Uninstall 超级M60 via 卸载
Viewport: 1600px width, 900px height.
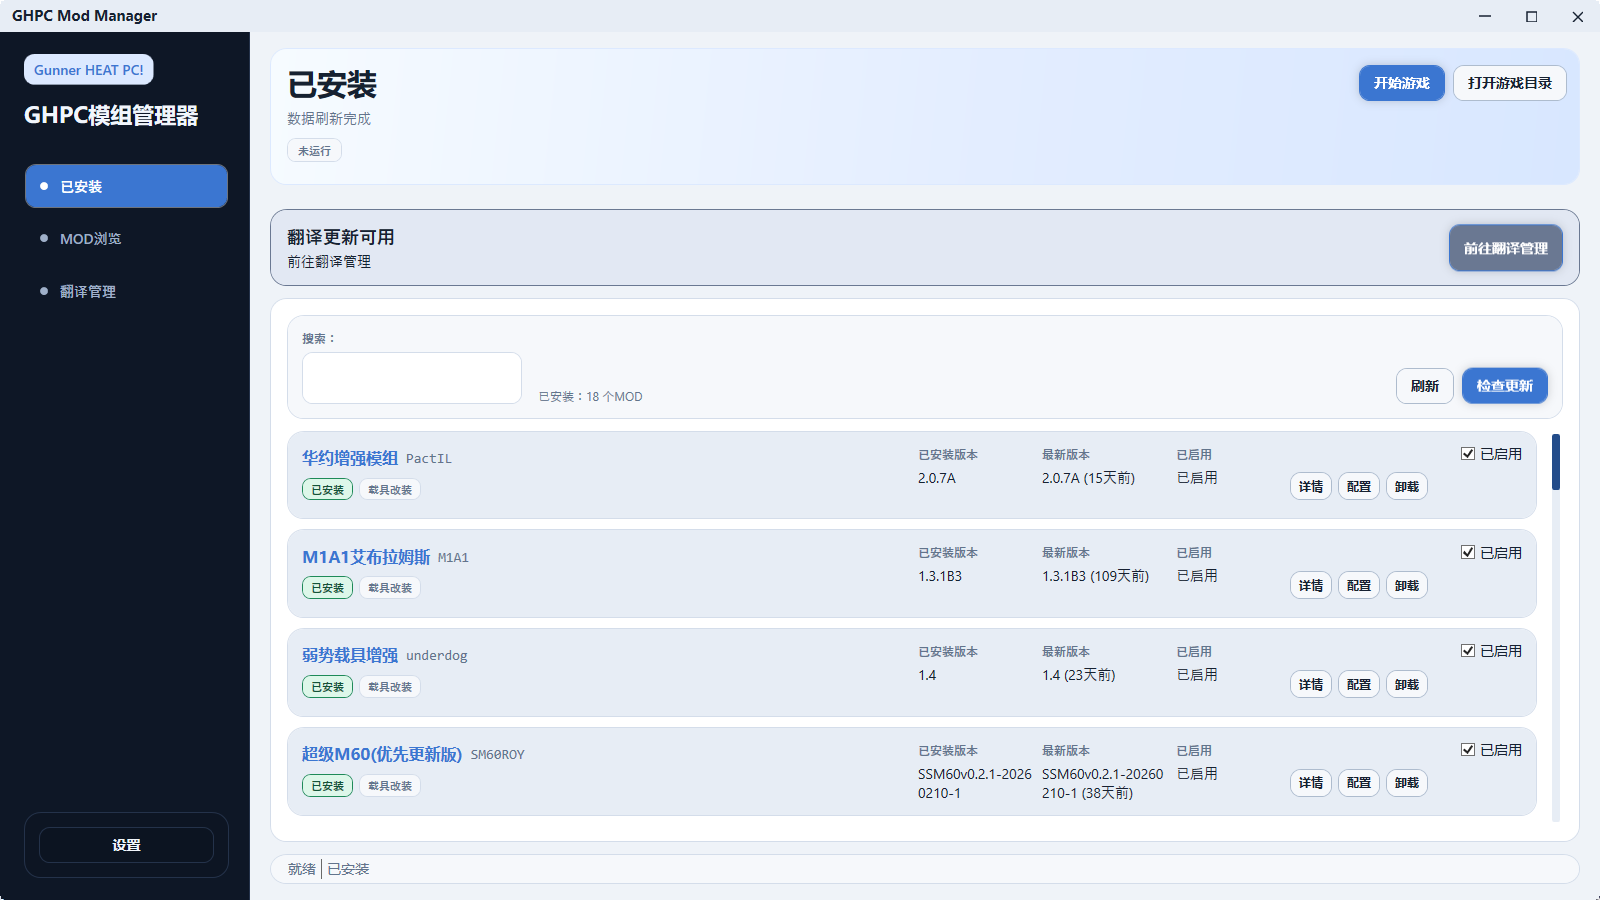pos(1406,783)
